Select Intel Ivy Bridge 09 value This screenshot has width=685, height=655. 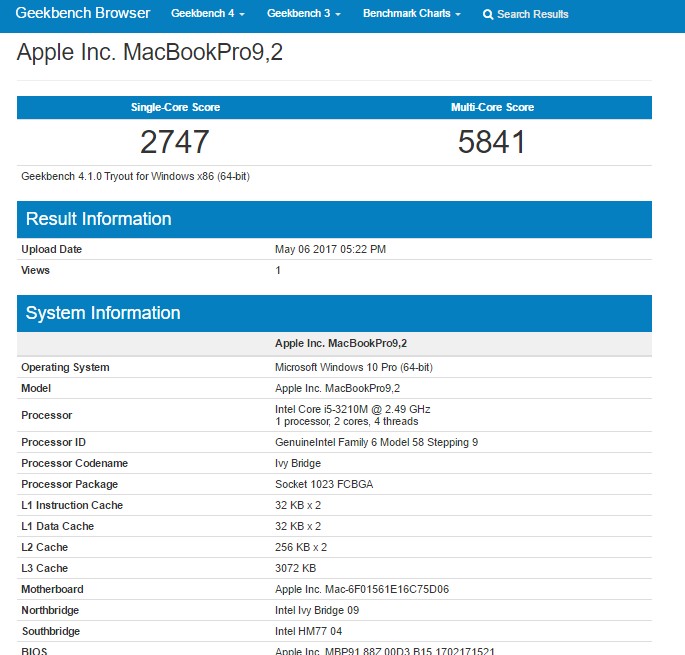coord(317,610)
